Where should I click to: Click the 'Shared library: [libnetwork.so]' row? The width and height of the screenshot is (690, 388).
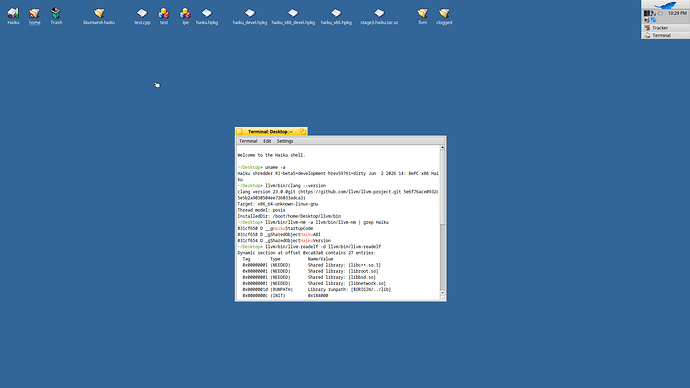click(x=314, y=284)
